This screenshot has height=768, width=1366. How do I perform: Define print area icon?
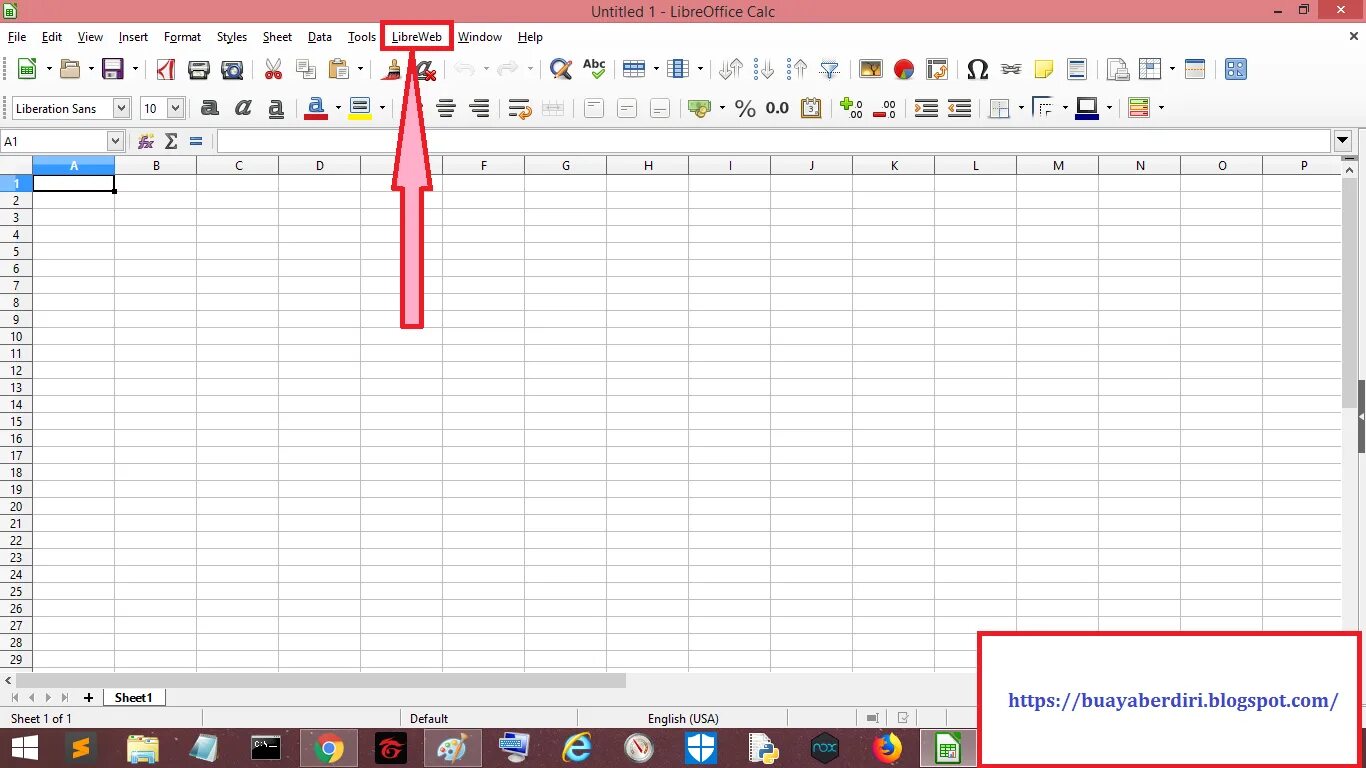click(x=1118, y=69)
